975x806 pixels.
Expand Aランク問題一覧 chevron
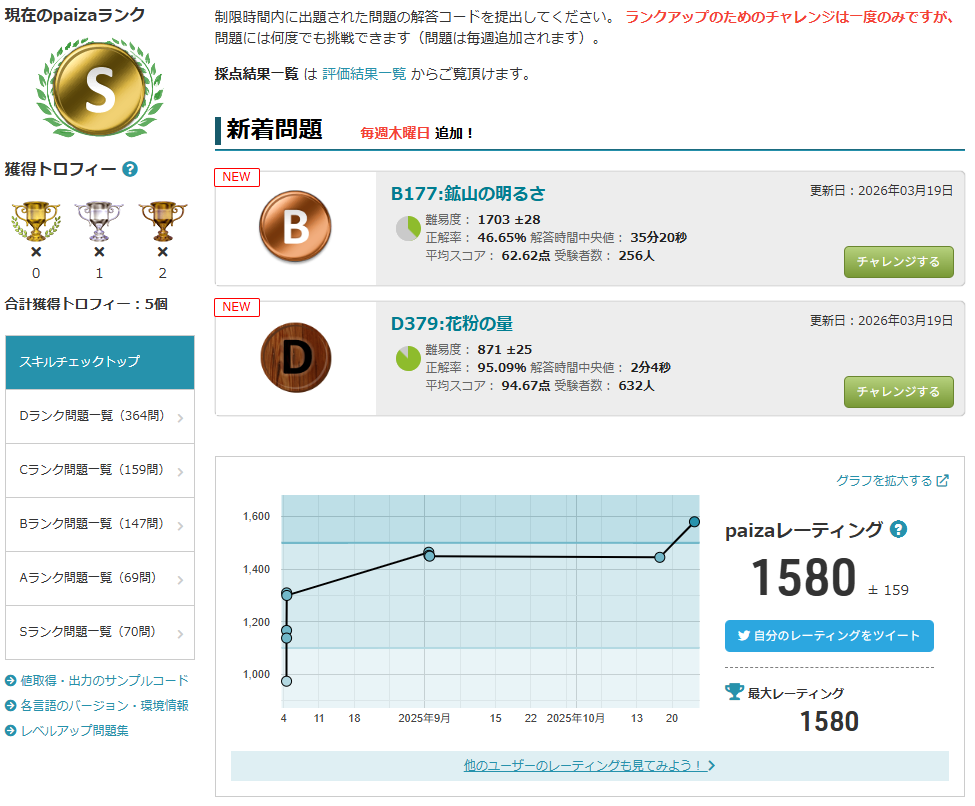tap(180, 580)
